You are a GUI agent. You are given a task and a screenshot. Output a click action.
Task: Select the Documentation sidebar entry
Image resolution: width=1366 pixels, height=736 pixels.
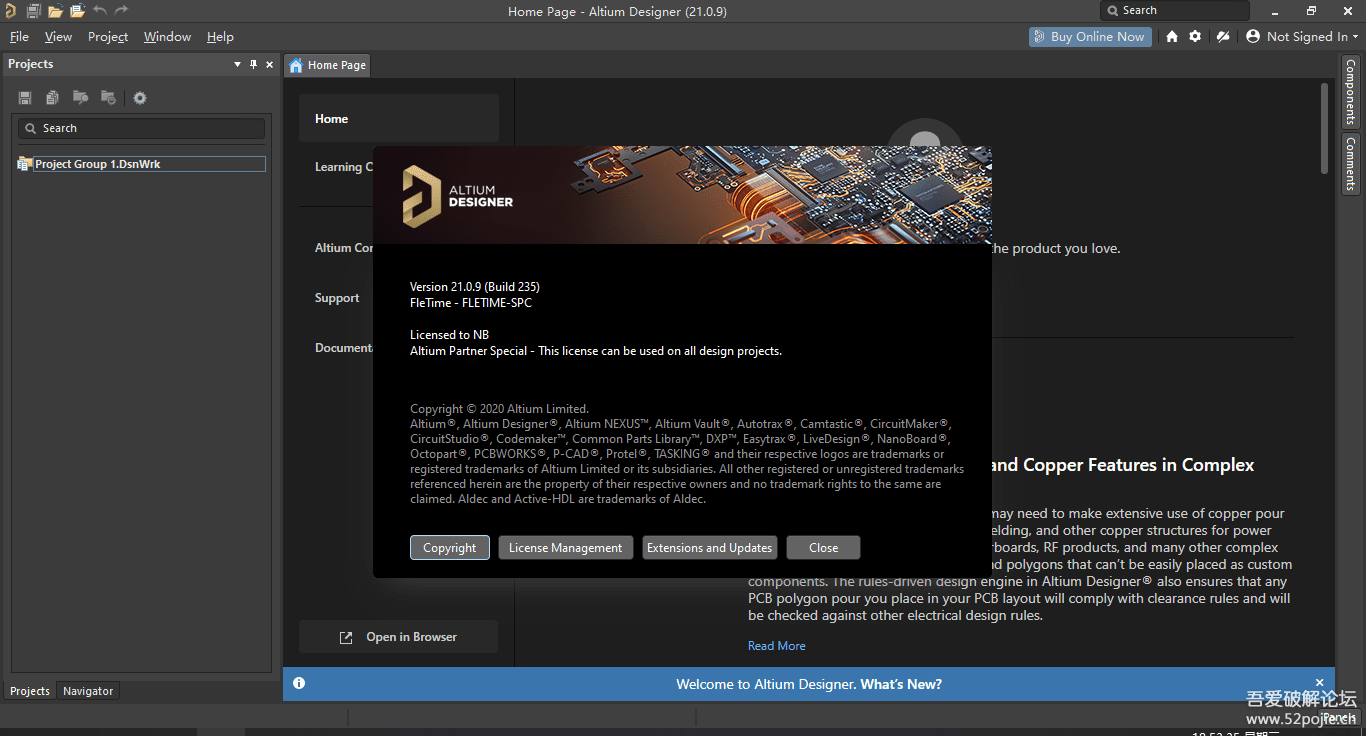[x=343, y=348]
